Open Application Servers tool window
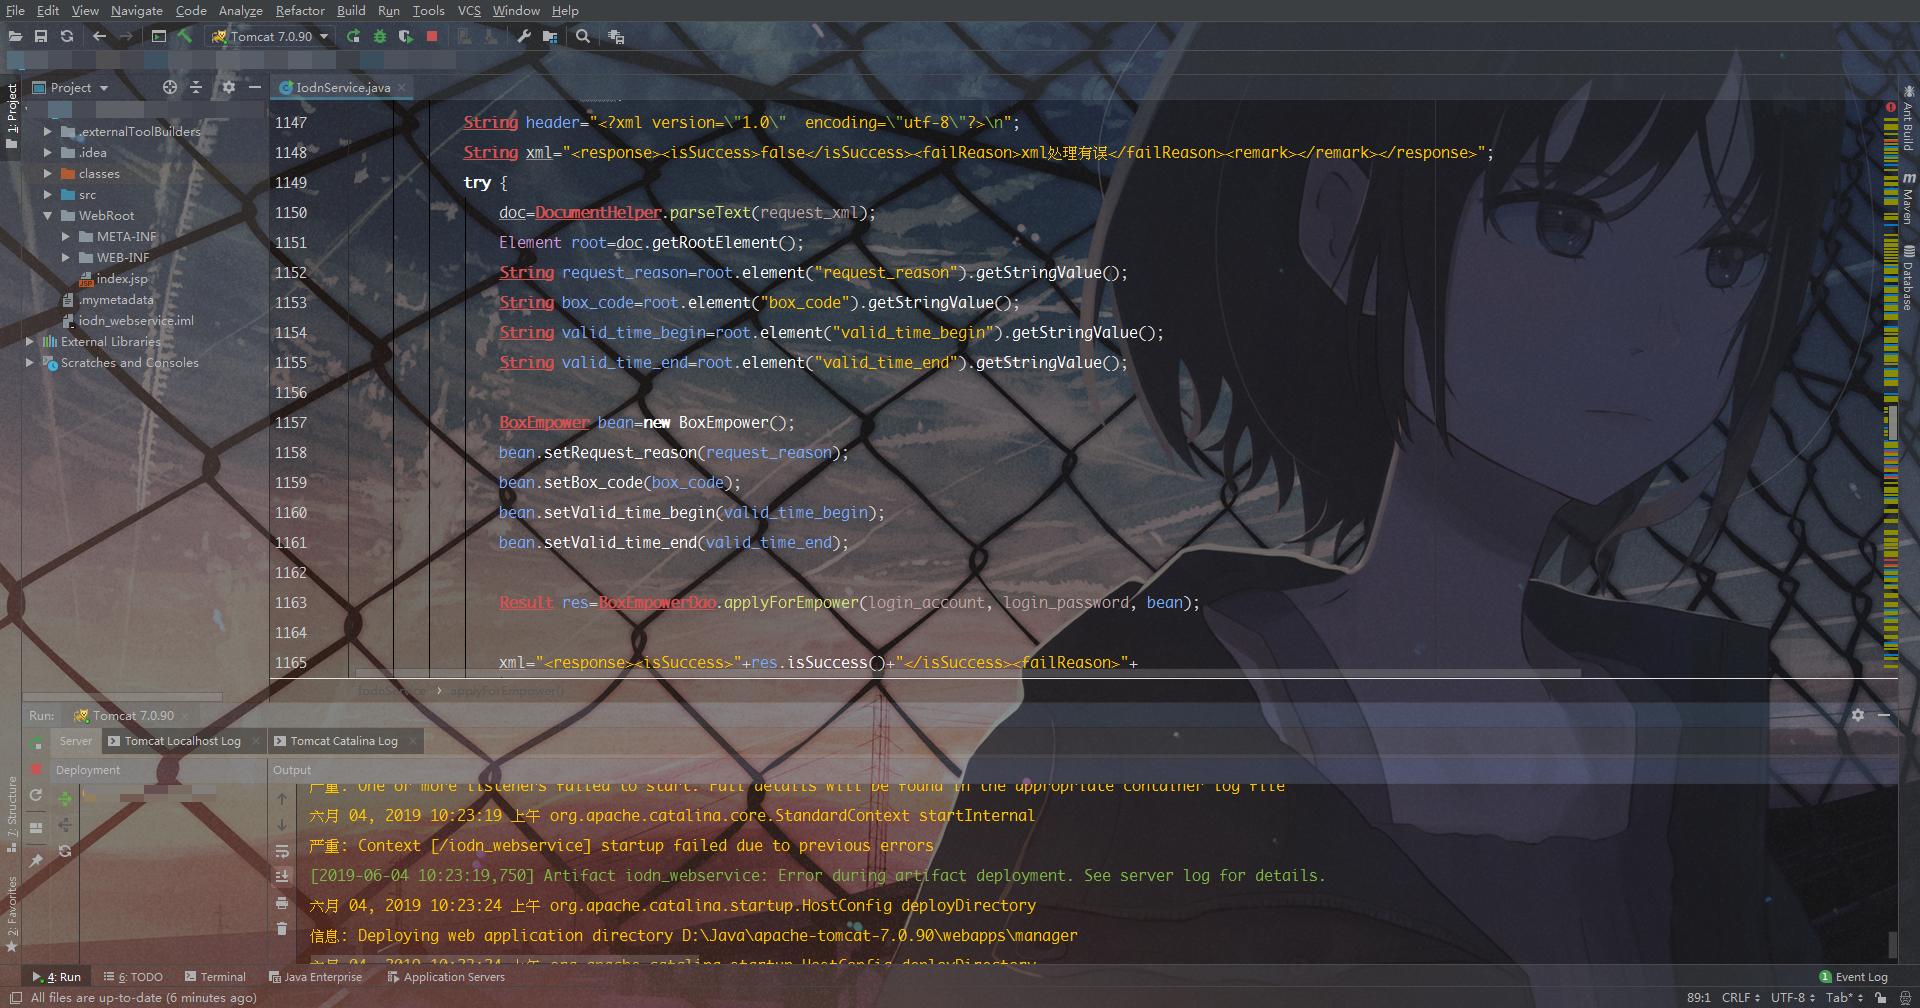1920x1008 pixels. pos(446,977)
